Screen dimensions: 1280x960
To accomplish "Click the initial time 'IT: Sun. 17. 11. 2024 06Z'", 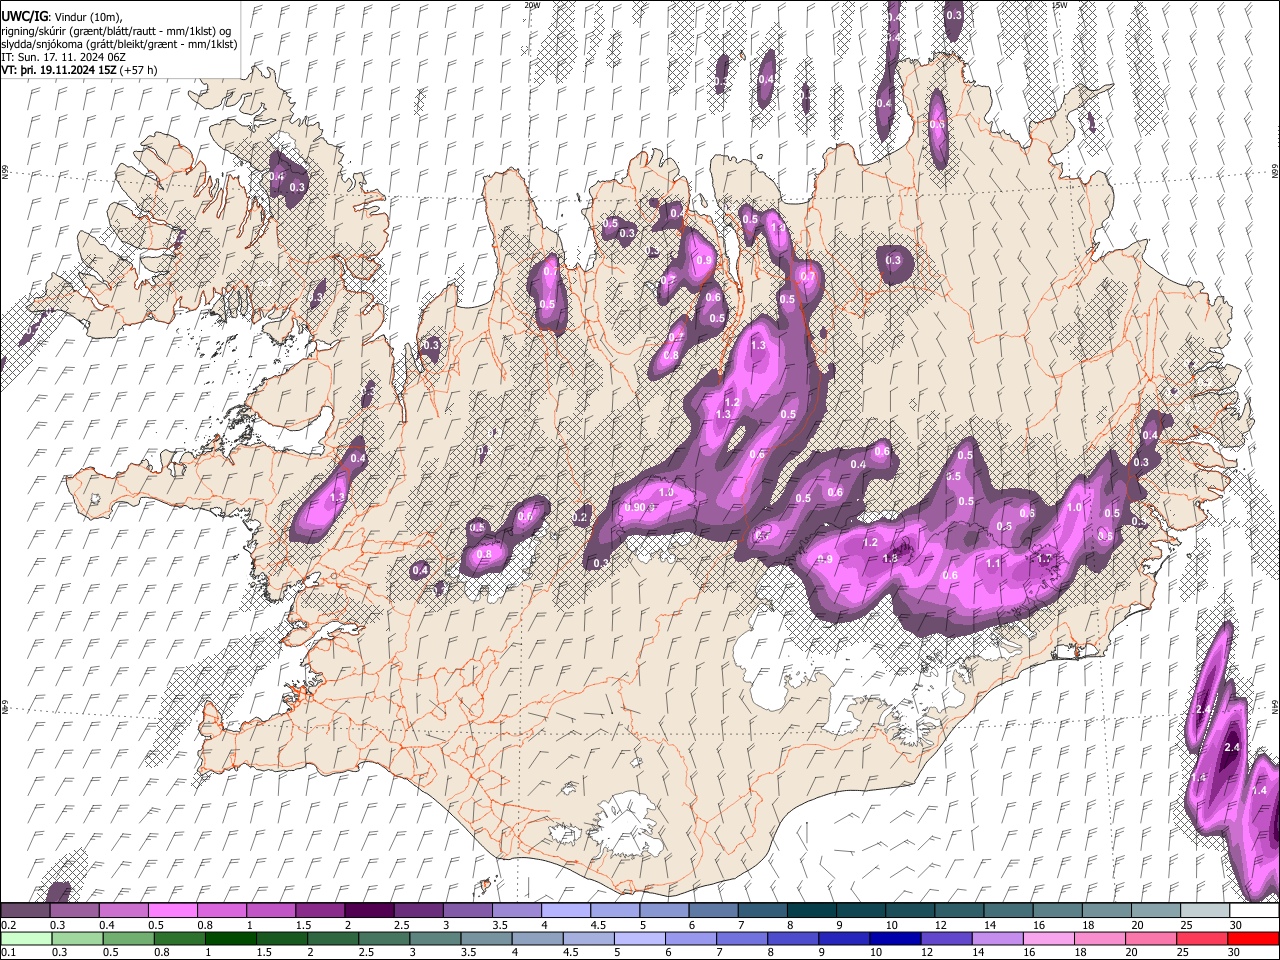I will (63, 57).
